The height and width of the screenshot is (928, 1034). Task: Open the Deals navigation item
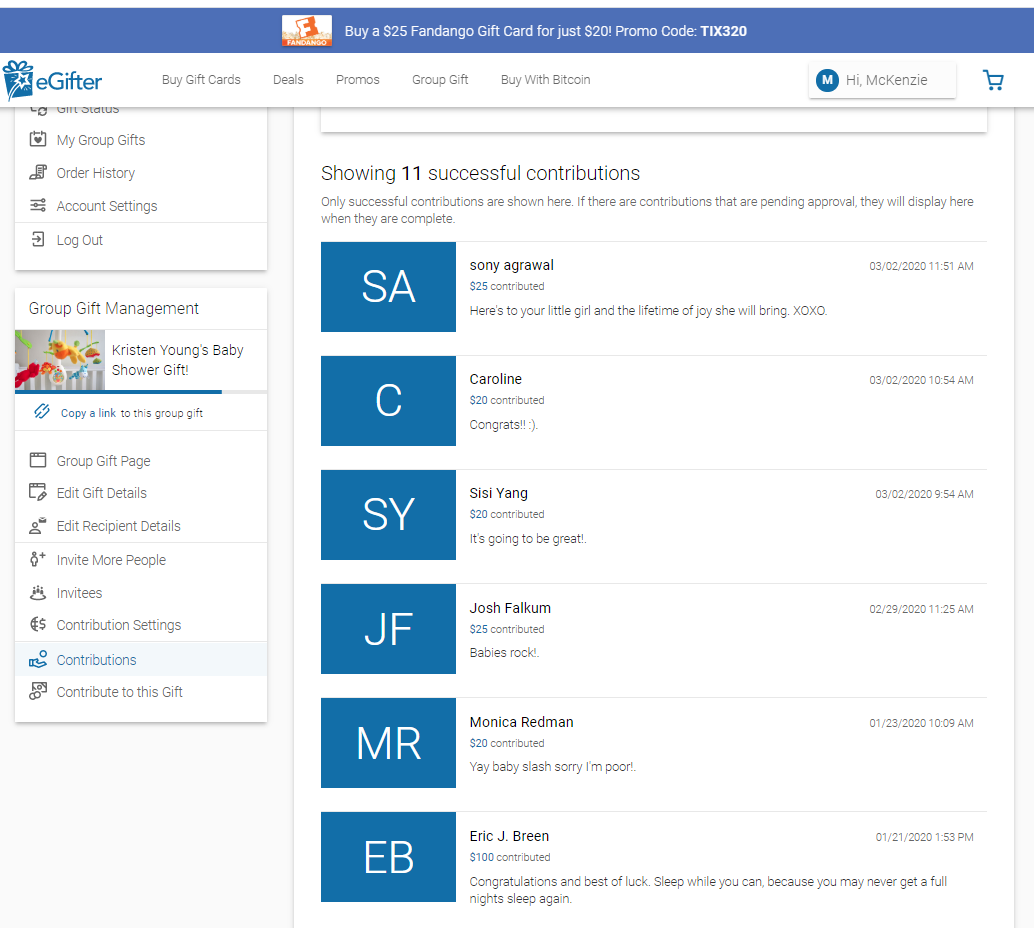pos(288,80)
